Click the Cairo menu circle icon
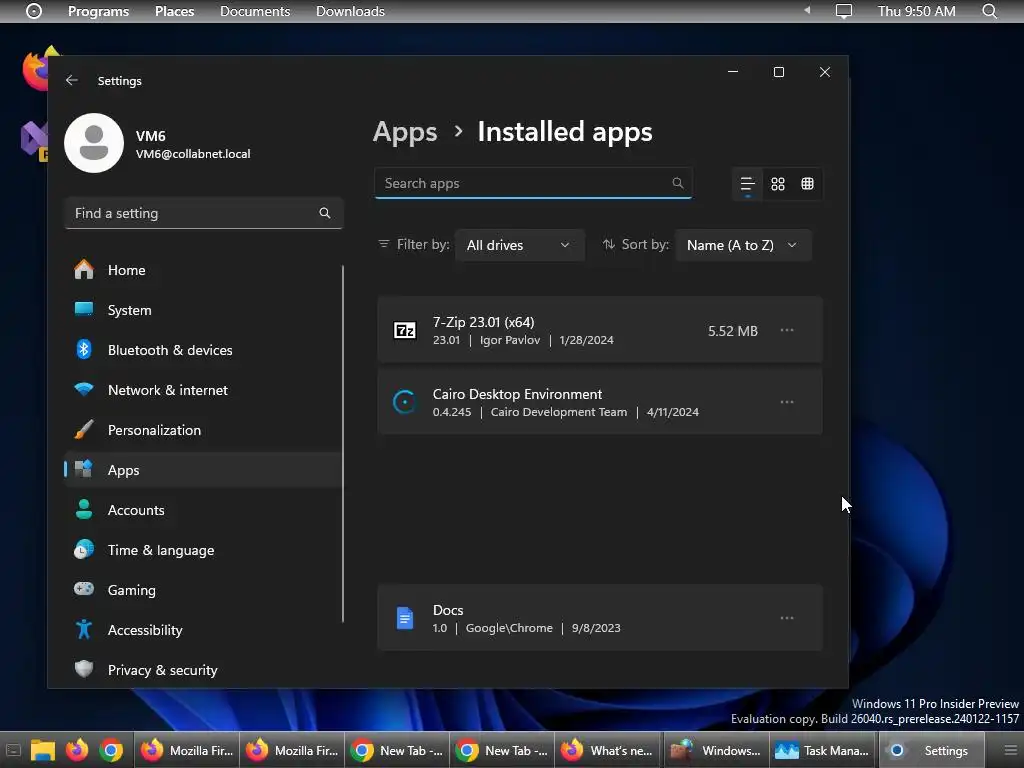Image resolution: width=1024 pixels, height=768 pixels. (34, 11)
